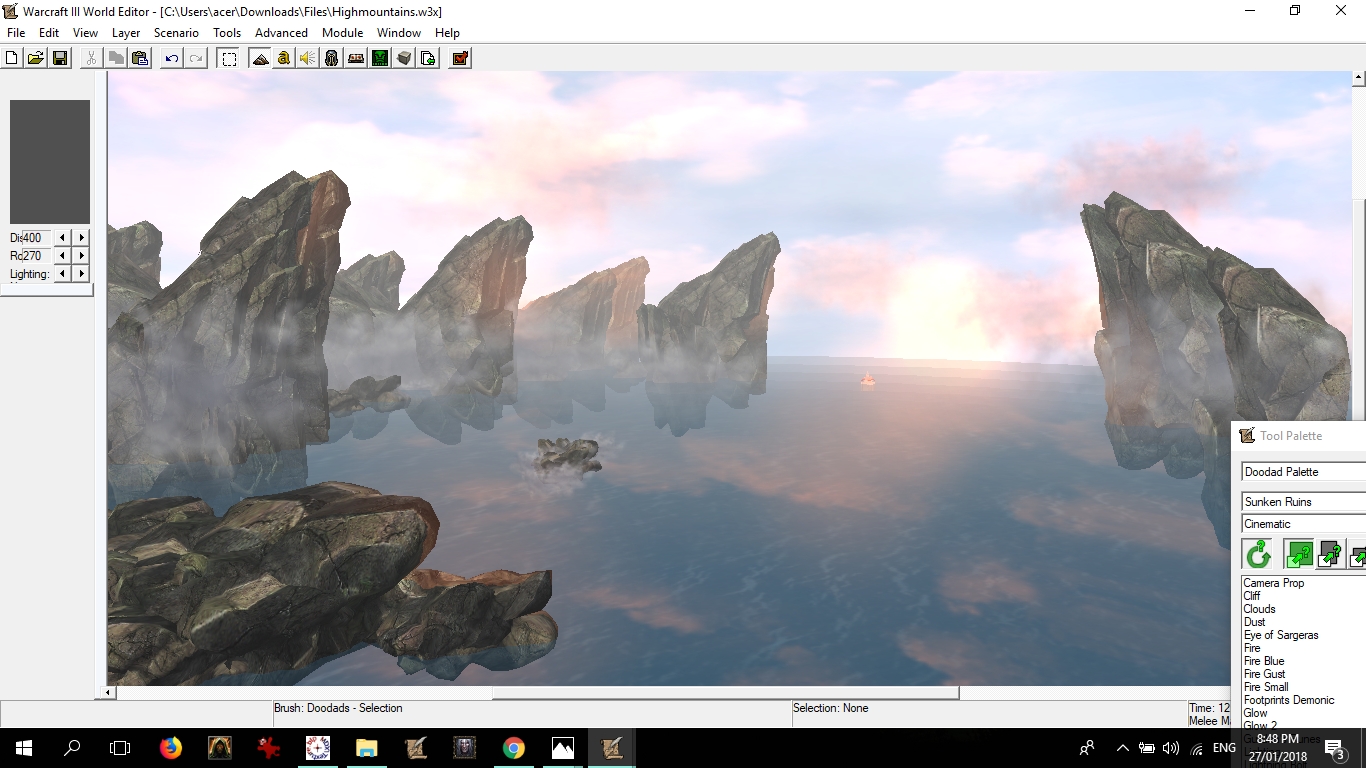
Task: Open the Object Editor helmet icon
Action: [332, 58]
